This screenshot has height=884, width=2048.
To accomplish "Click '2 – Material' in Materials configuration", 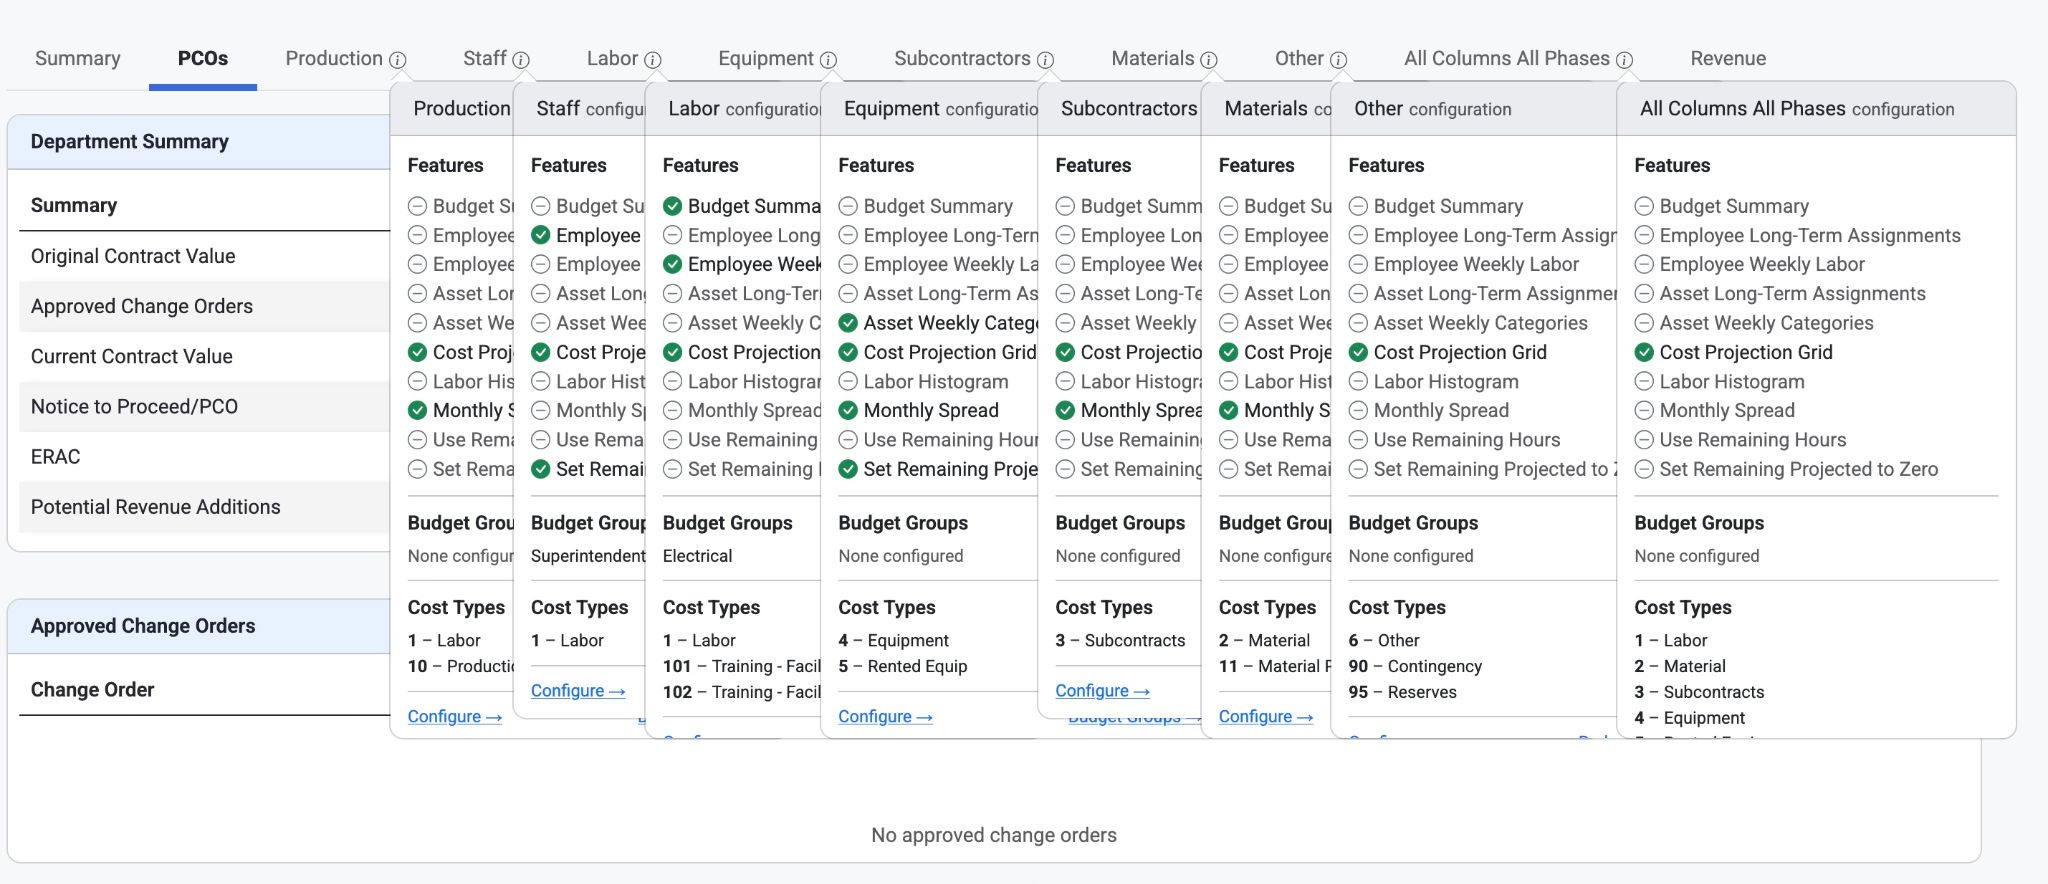I will point(1264,640).
